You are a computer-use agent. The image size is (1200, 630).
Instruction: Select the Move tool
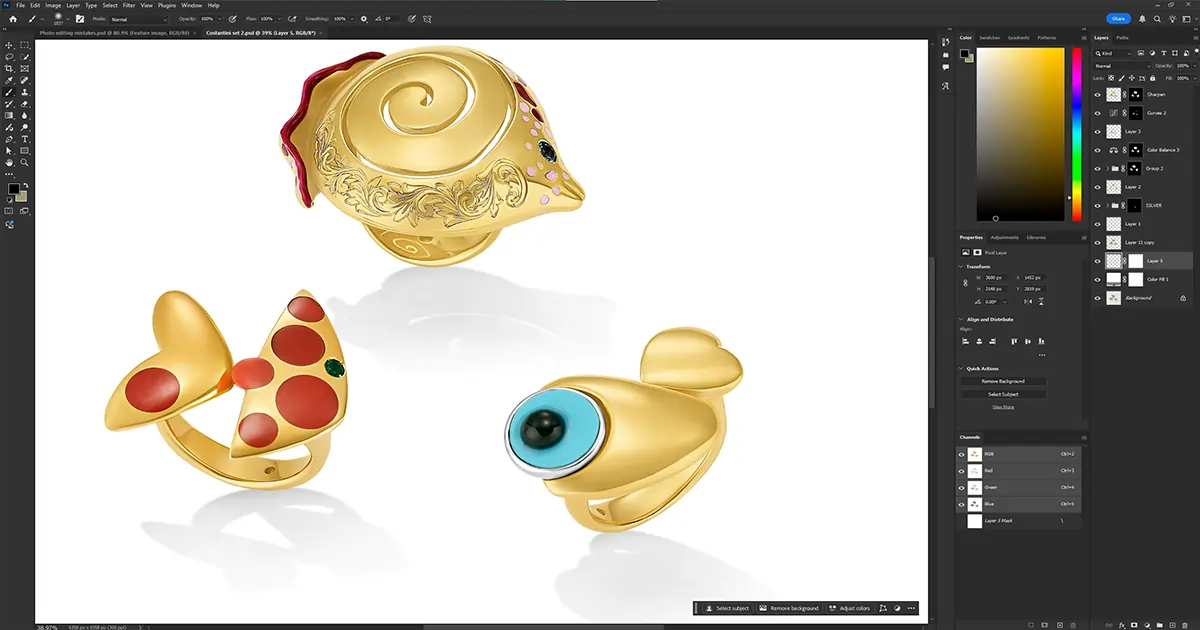[10, 45]
